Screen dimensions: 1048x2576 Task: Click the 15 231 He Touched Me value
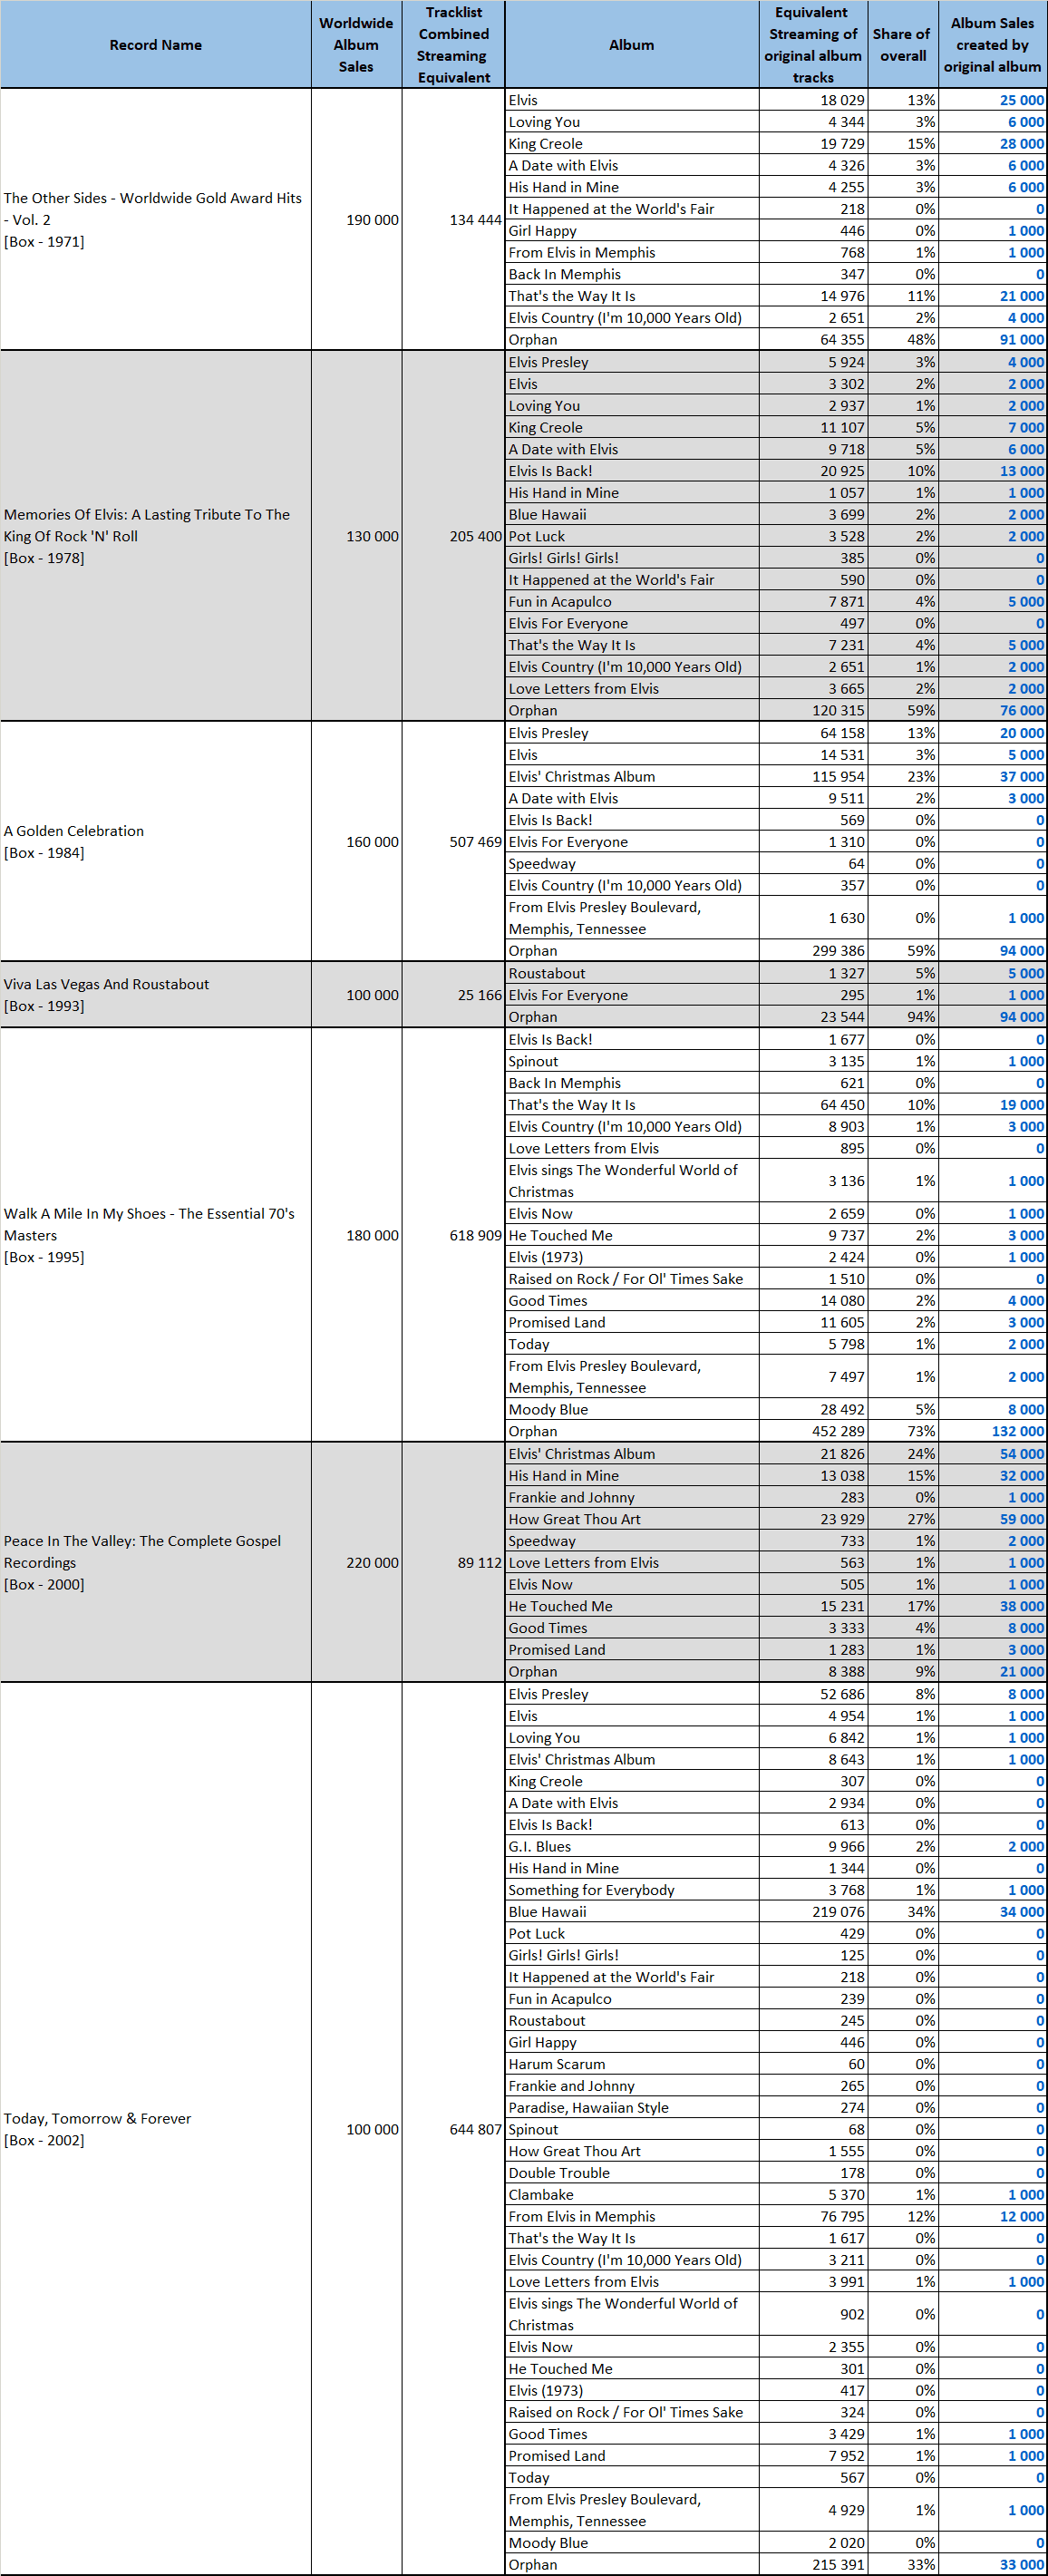tap(813, 1606)
